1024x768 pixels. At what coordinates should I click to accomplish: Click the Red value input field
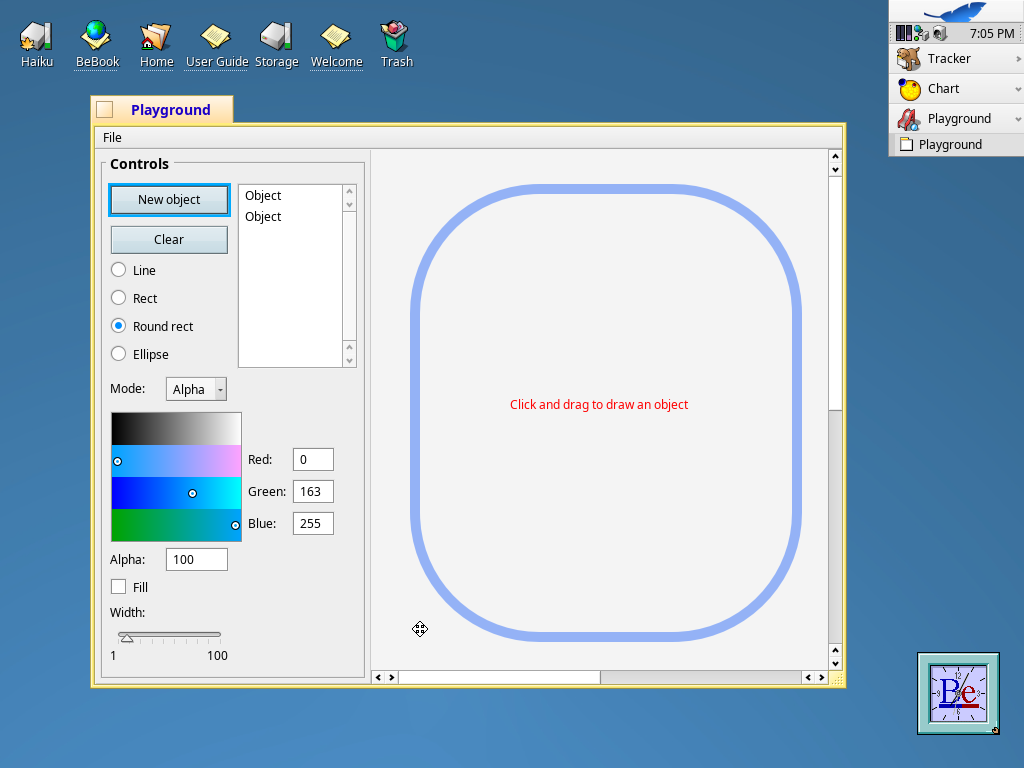(x=313, y=460)
